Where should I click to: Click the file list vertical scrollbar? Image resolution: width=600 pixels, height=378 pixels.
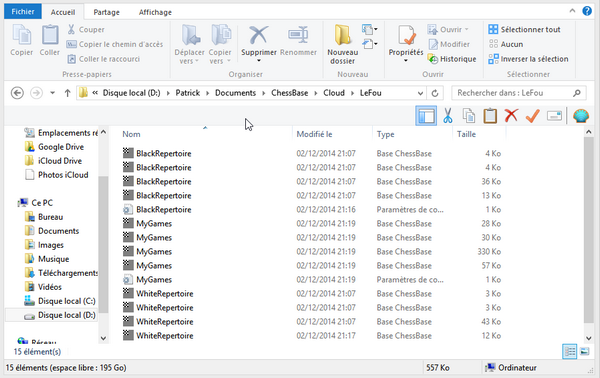click(589, 230)
